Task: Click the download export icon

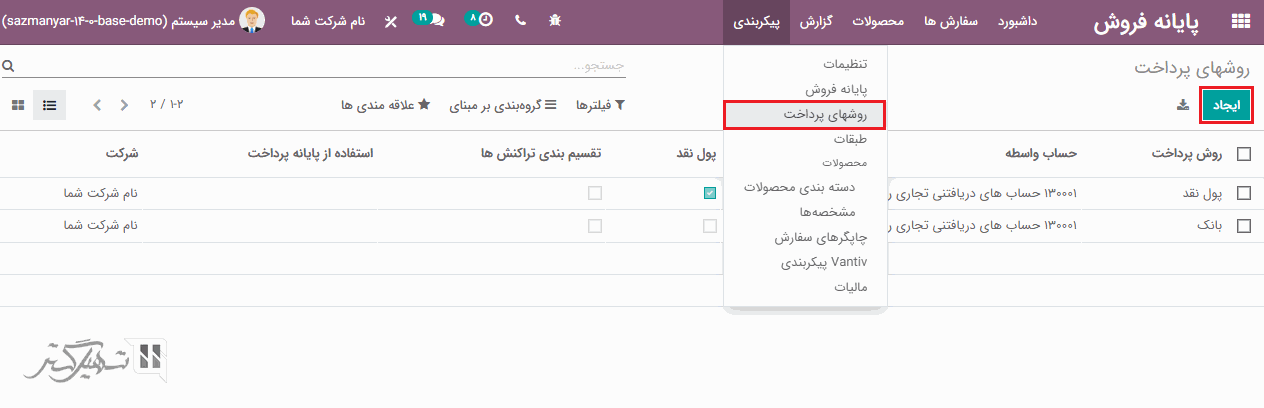Action: point(1183,105)
